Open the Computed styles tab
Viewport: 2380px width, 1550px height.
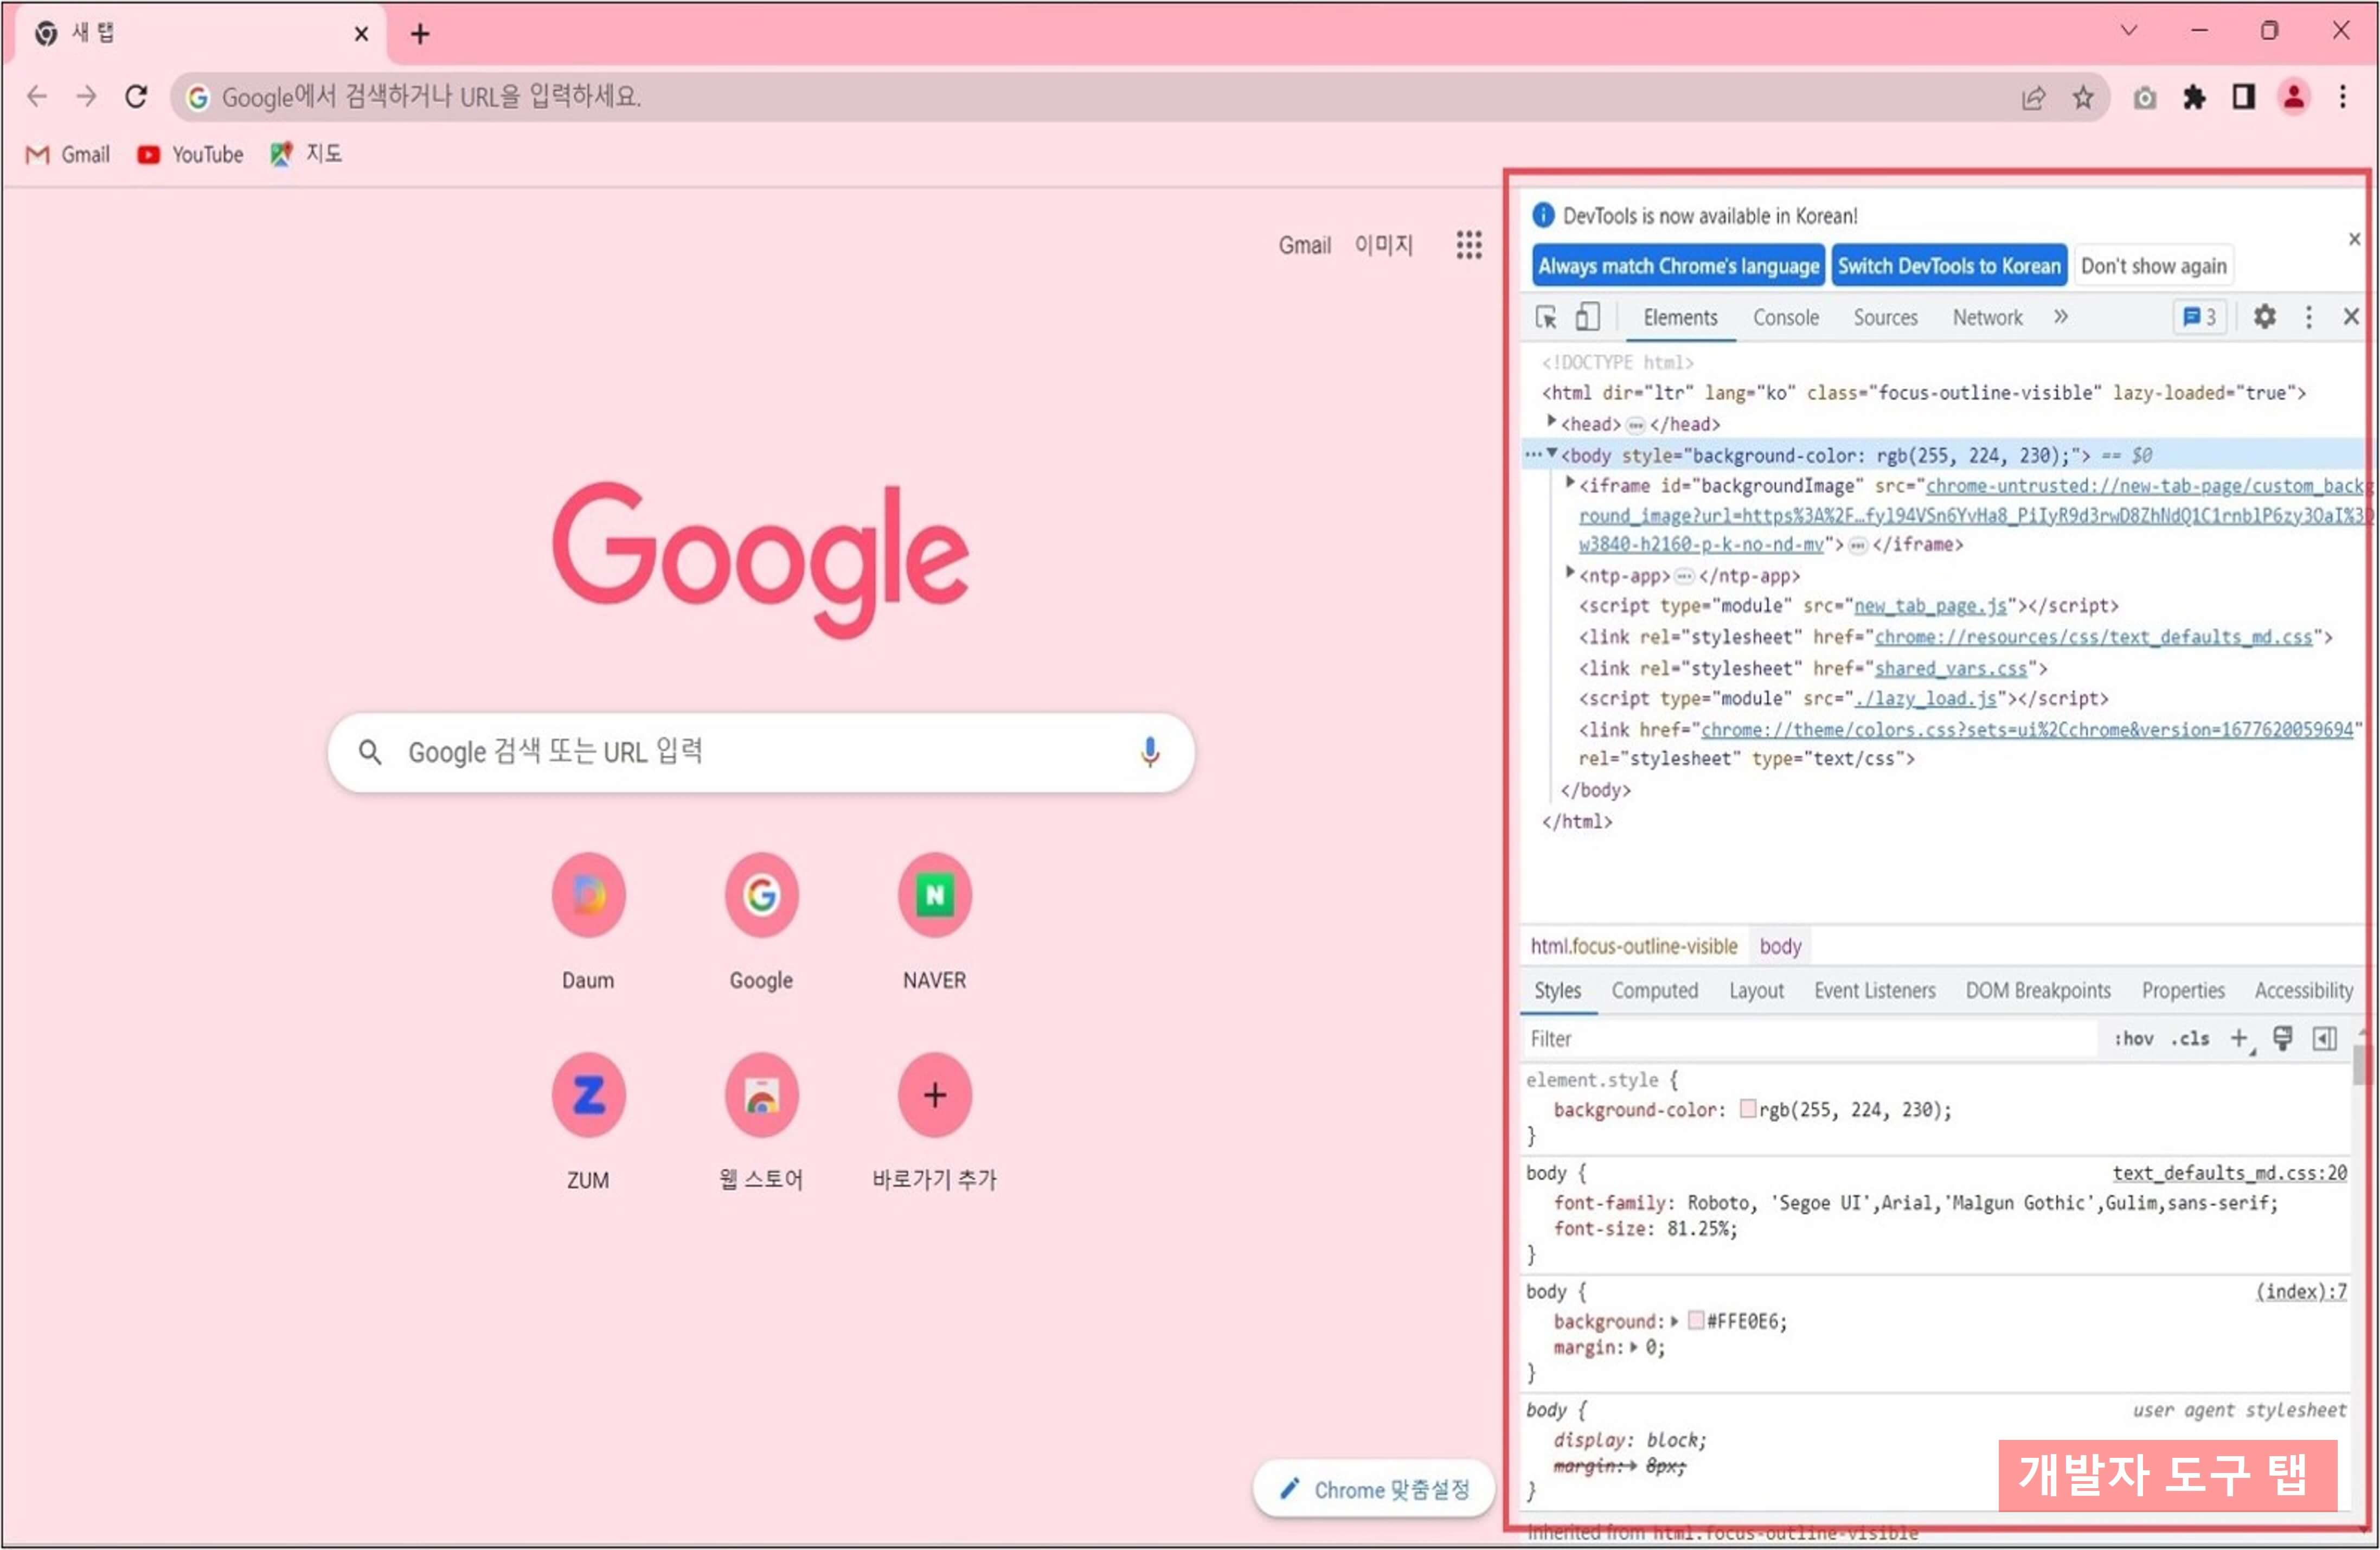[1654, 991]
